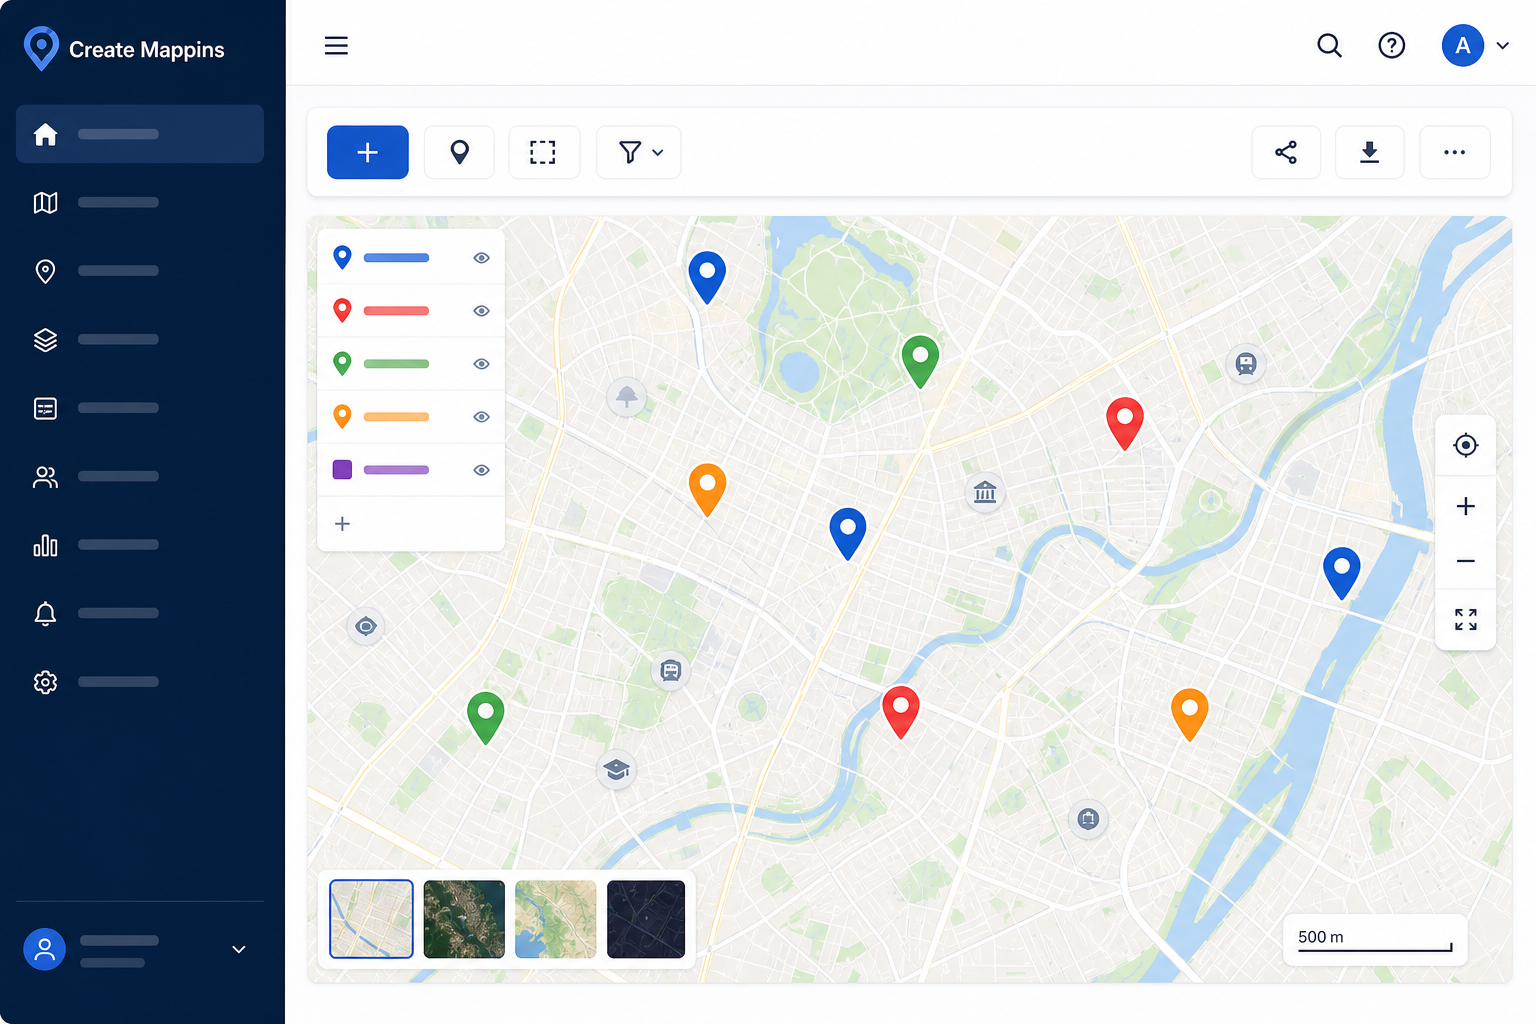Click the Create Mappins logo
The image size is (1536, 1024).
coord(123,49)
